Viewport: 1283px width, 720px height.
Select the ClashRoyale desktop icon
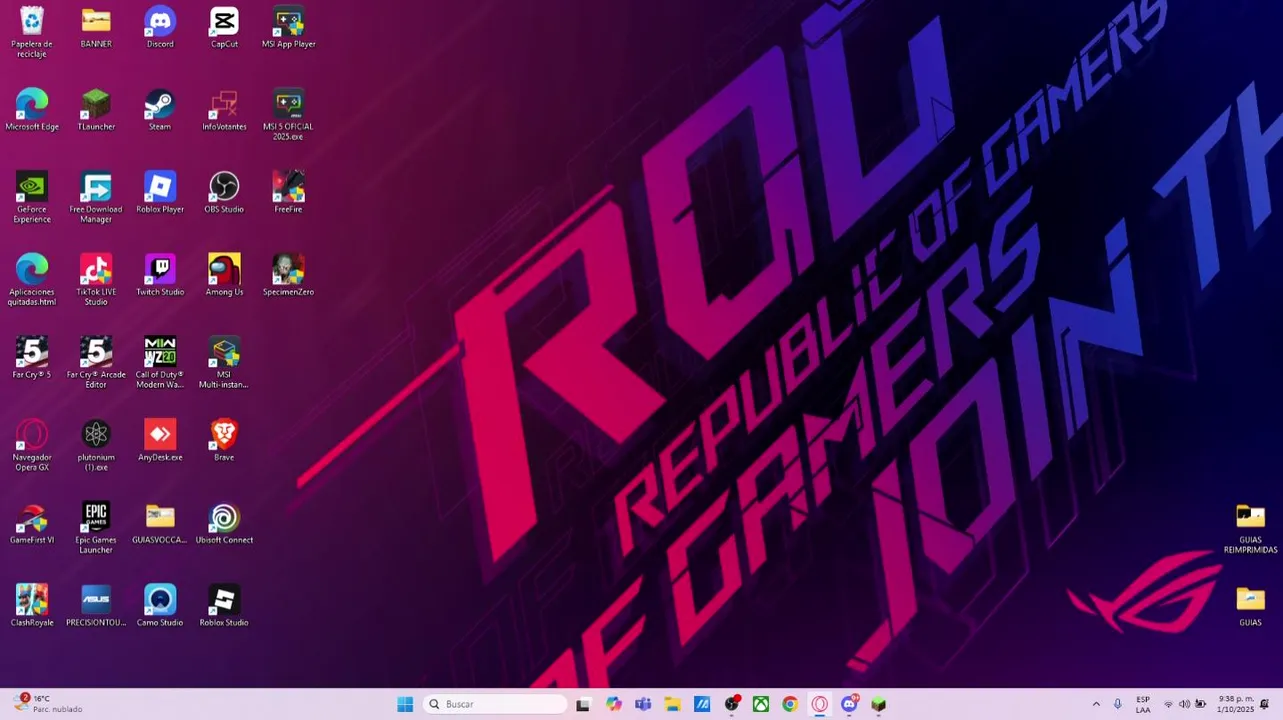click(32, 606)
